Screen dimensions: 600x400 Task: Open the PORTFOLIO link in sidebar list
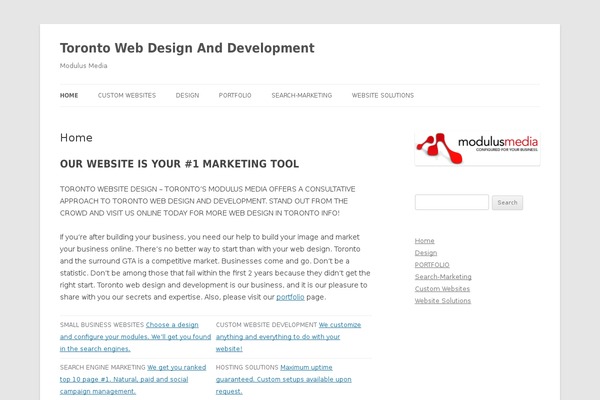432,265
